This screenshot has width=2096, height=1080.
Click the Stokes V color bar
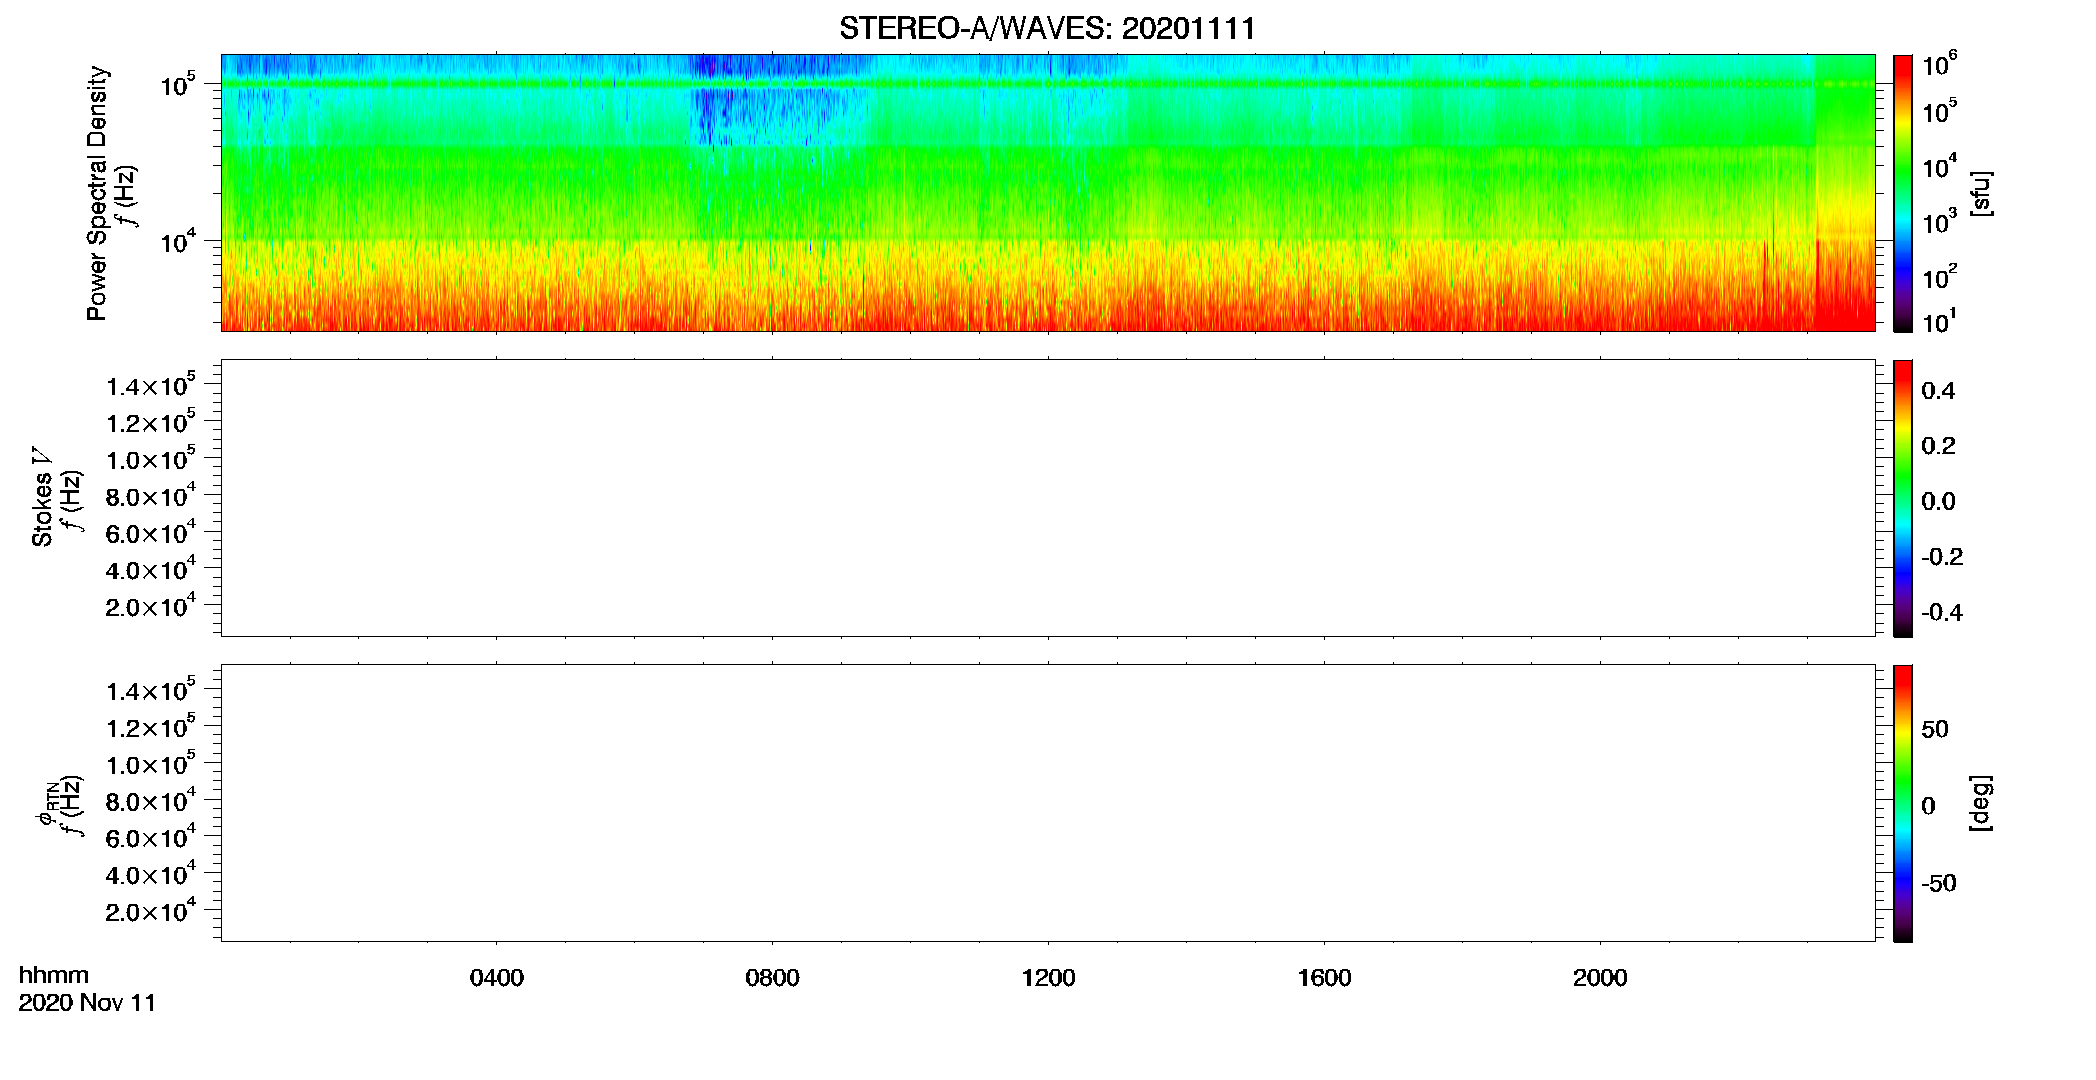(1903, 498)
